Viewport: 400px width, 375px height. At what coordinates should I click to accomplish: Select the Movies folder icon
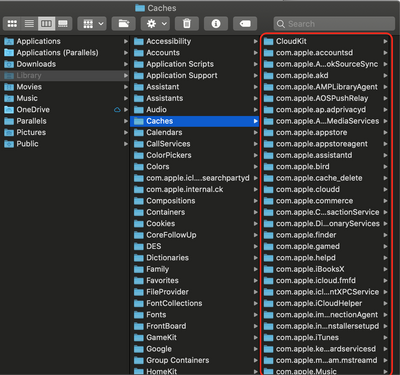[9, 87]
